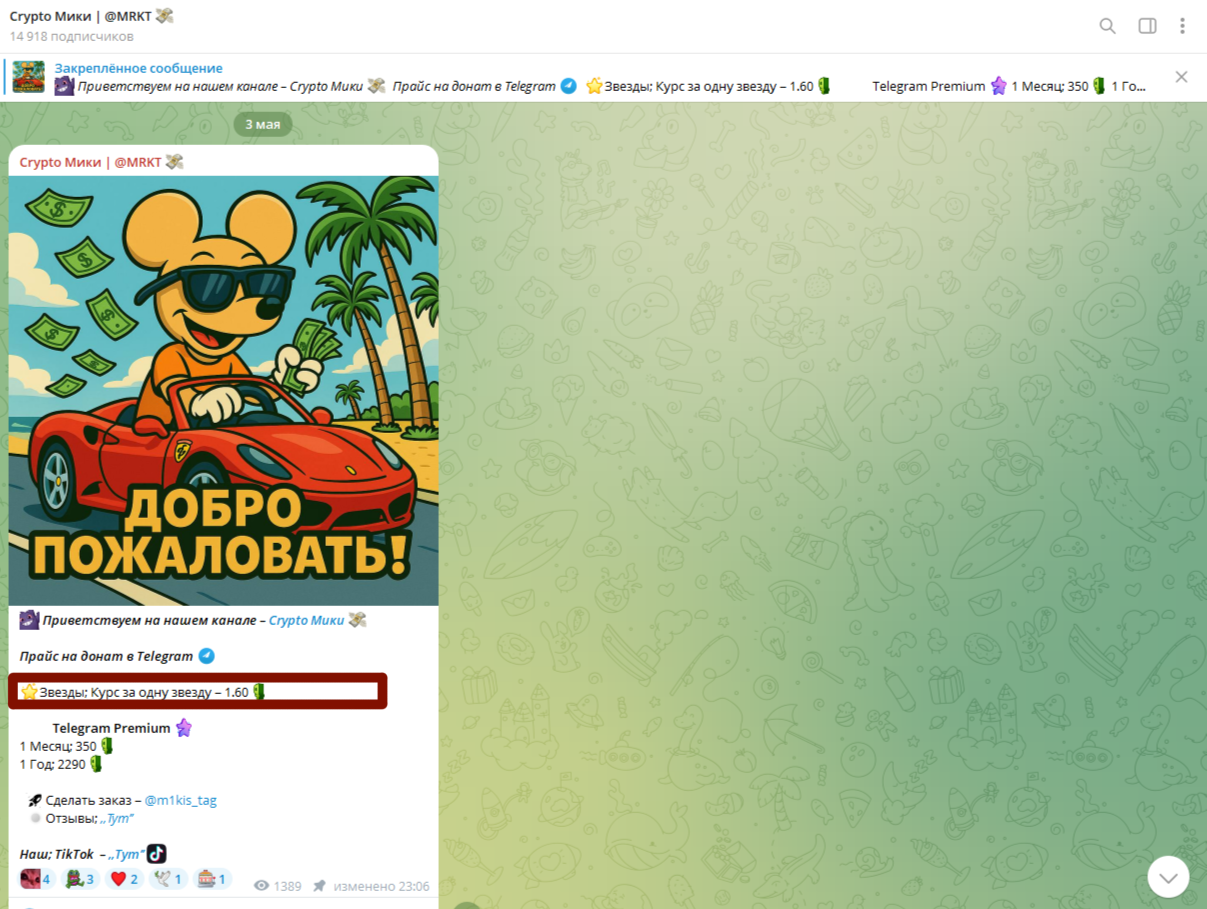Click the star emoji before 'Звезды'

point(29,692)
